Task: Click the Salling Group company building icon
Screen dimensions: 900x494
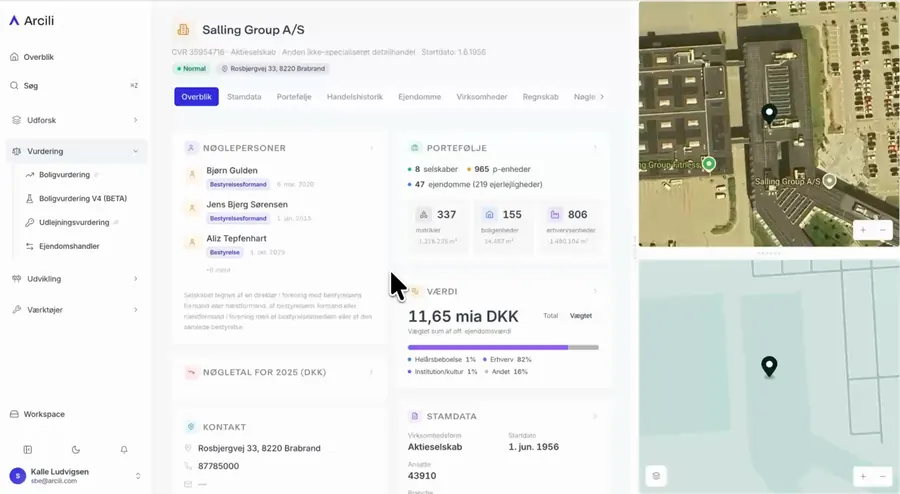Action: coord(183,30)
